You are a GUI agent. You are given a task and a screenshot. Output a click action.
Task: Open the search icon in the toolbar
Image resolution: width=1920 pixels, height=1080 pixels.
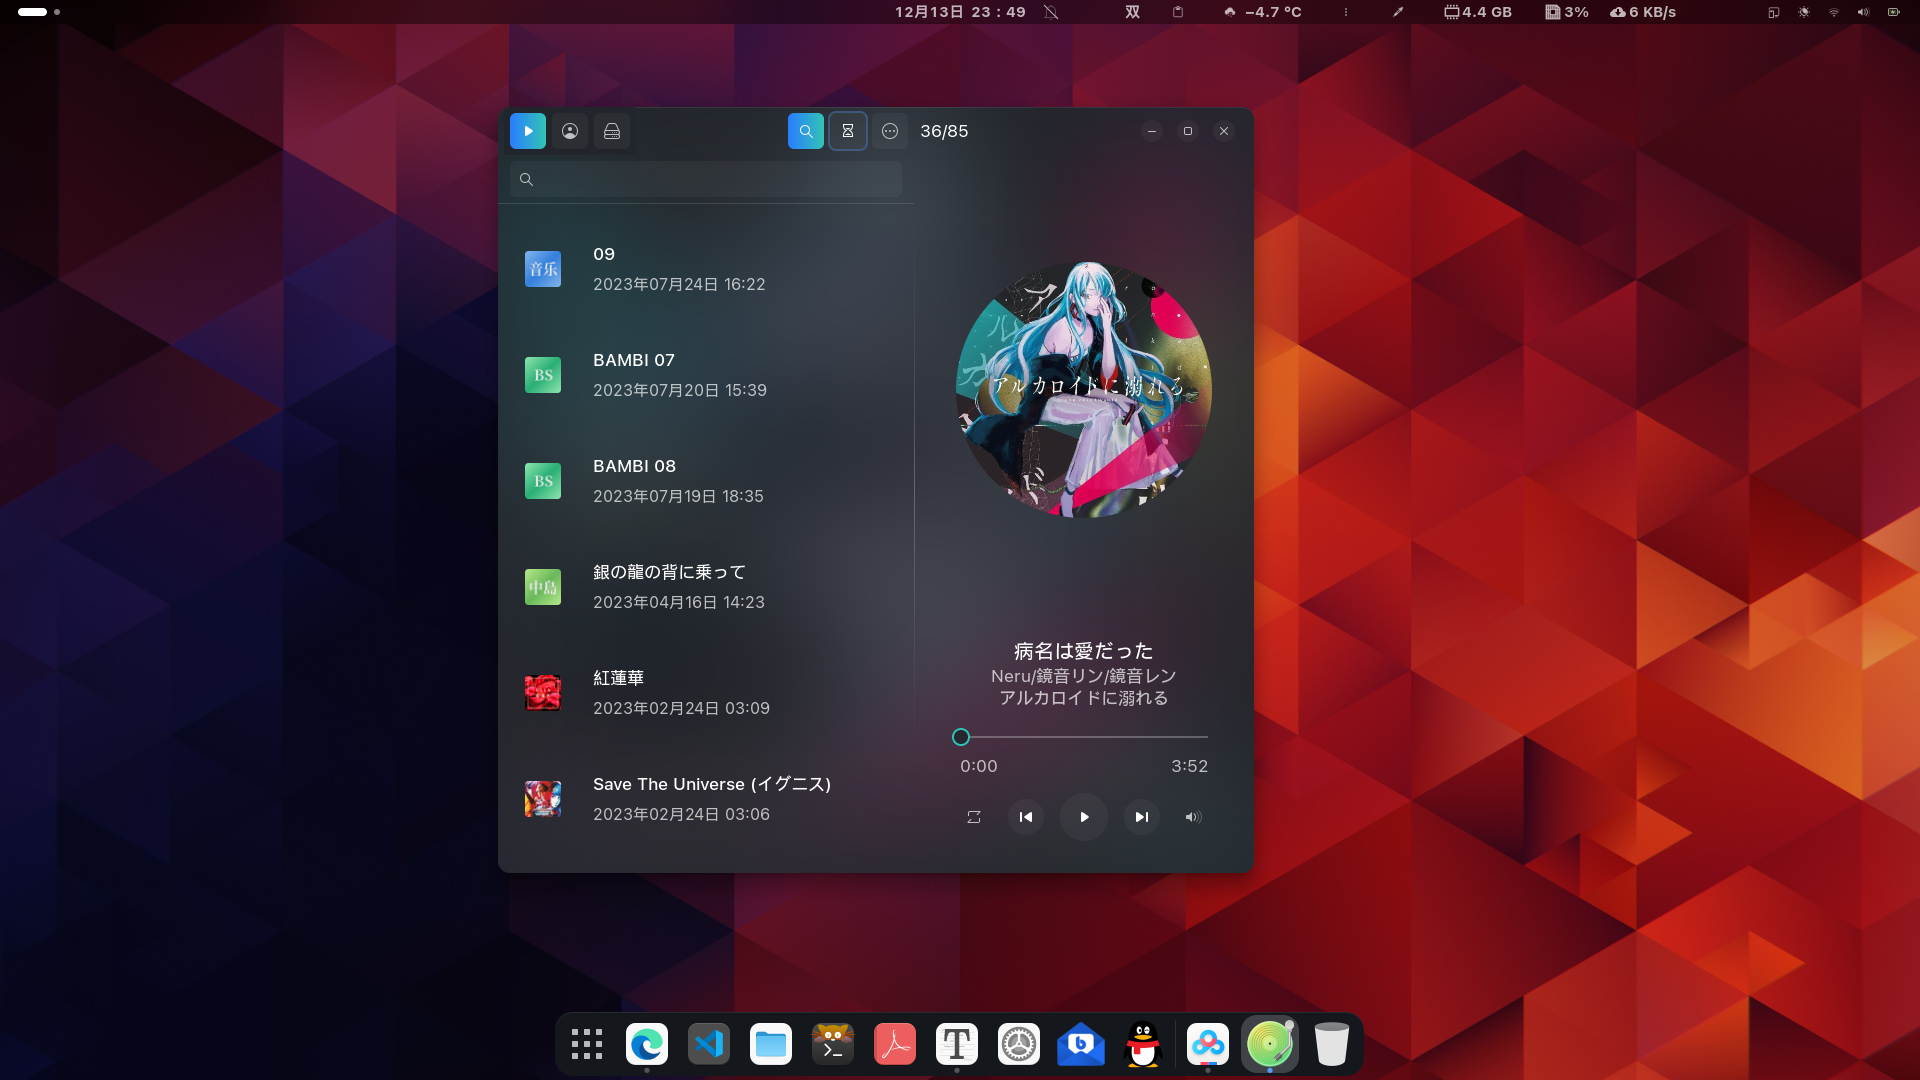pyautogui.click(x=805, y=131)
